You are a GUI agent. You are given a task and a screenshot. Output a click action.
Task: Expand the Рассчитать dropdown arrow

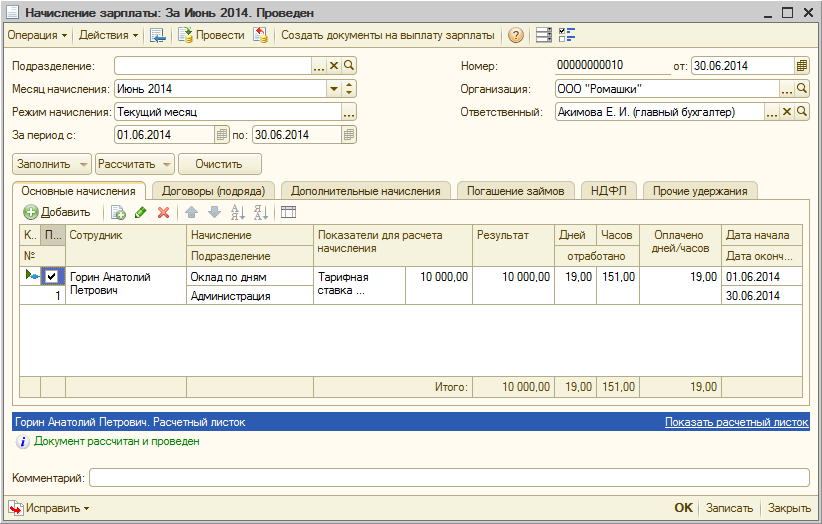(x=167, y=165)
